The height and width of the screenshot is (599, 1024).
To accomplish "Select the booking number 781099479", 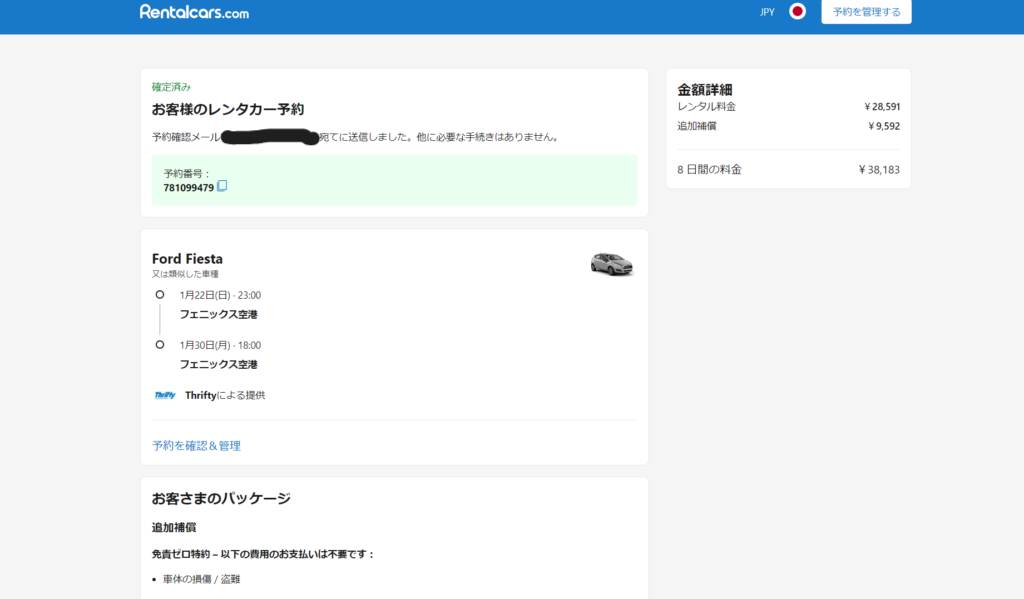I will pos(188,187).
